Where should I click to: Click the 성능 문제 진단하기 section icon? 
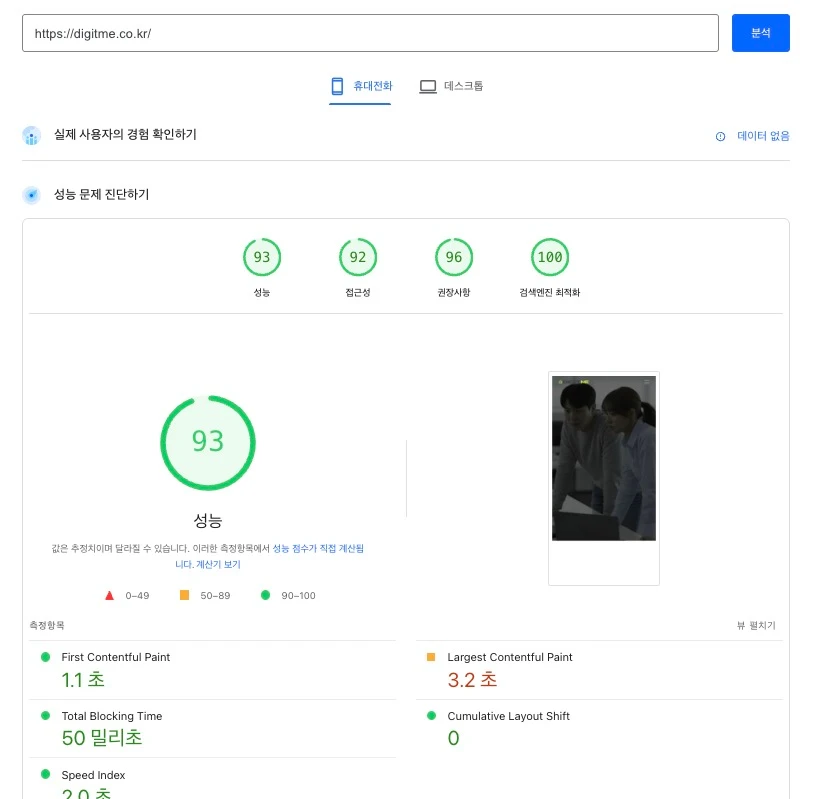click(31, 194)
